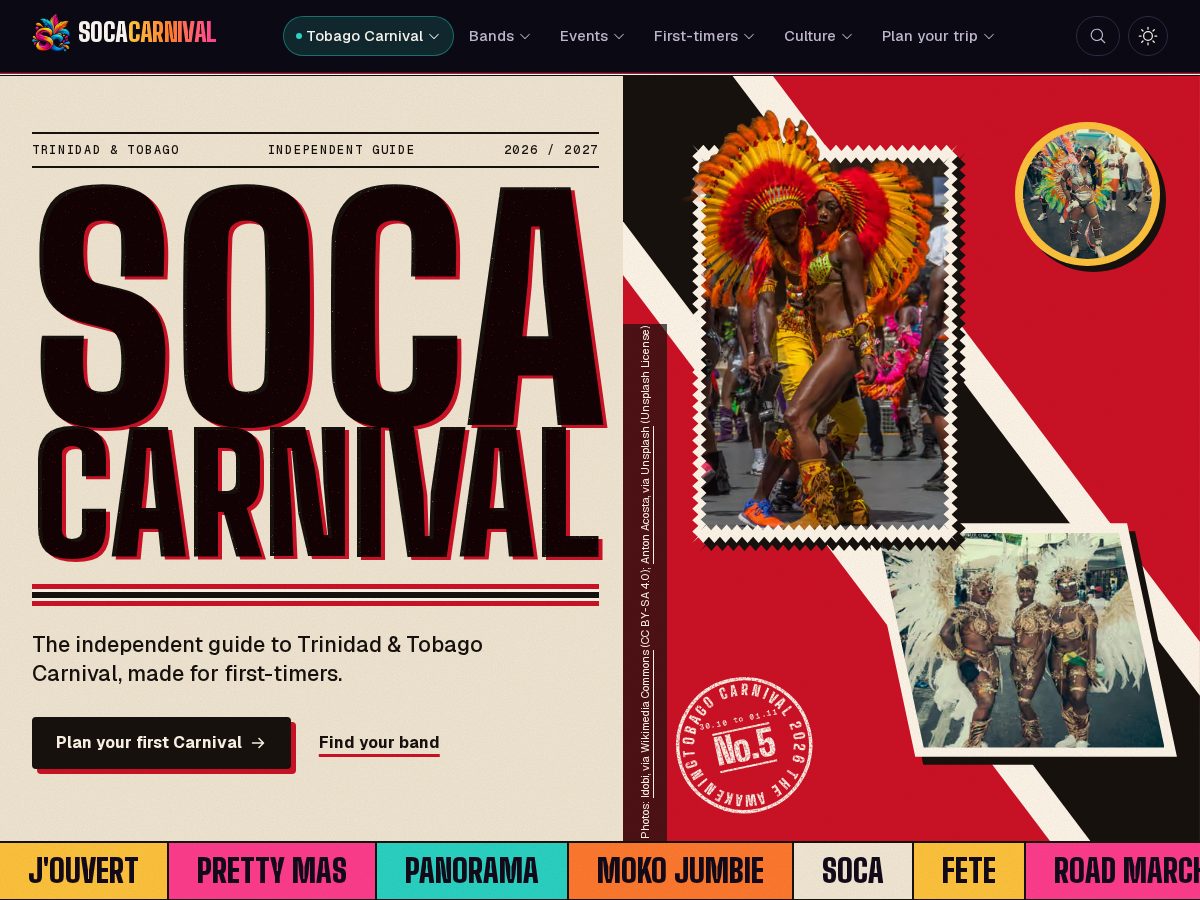
Task: Open the circular carnival photo thumbnail
Action: (1087, 194)
